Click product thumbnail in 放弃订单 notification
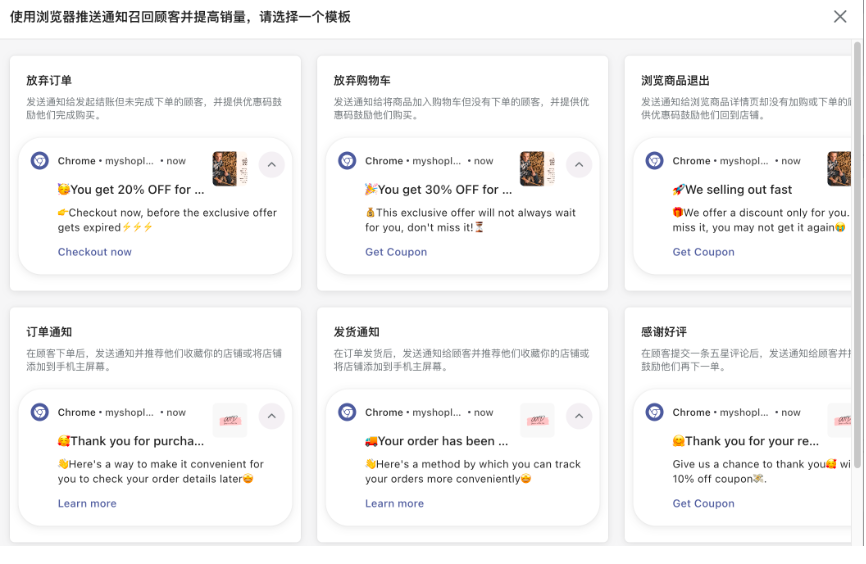Screen dimensions: 866x564 (230, 169)
